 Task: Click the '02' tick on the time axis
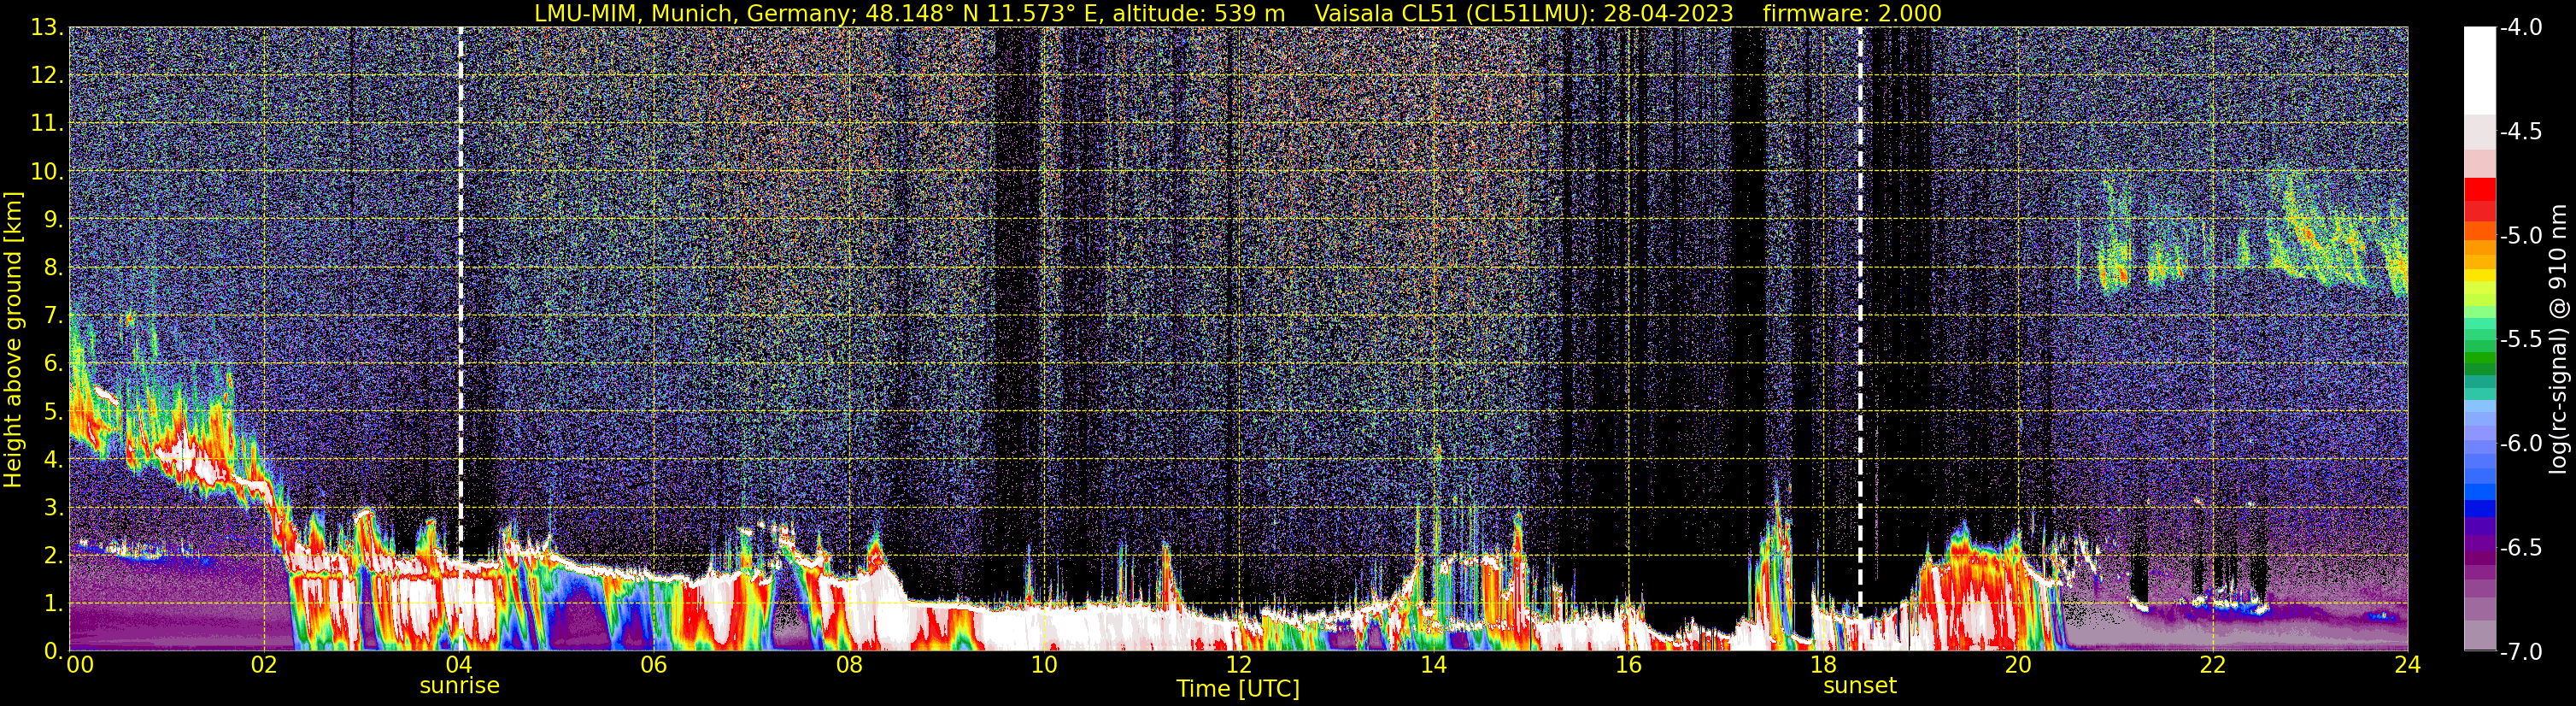tap(263, 665)
